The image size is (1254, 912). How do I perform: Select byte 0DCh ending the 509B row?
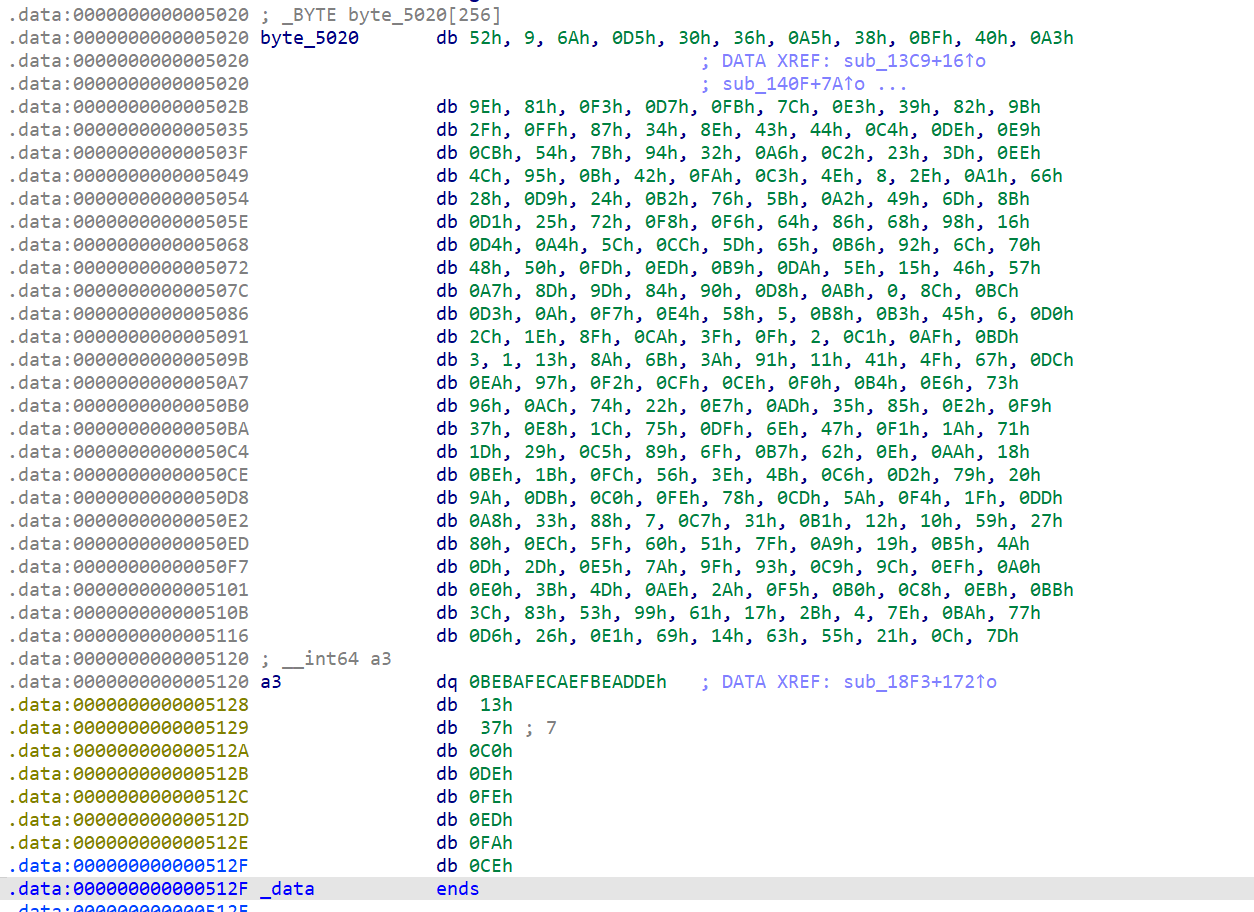coord(1052,360)
